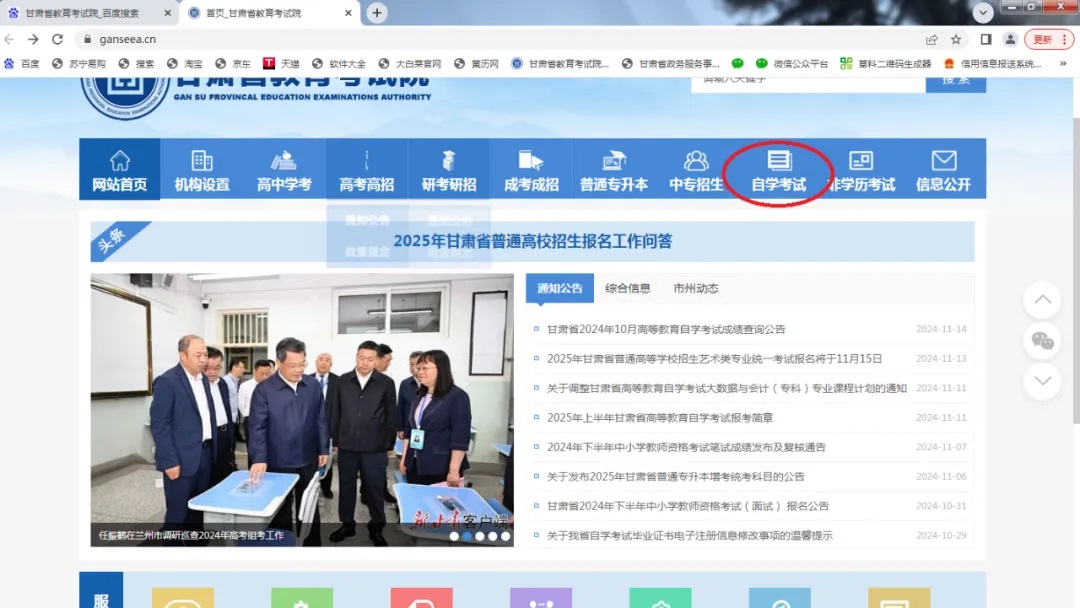This screenshot has width=1080, height=608.
Task: Open the 软件大全 bookmark
Action: (x=339, y=63)
